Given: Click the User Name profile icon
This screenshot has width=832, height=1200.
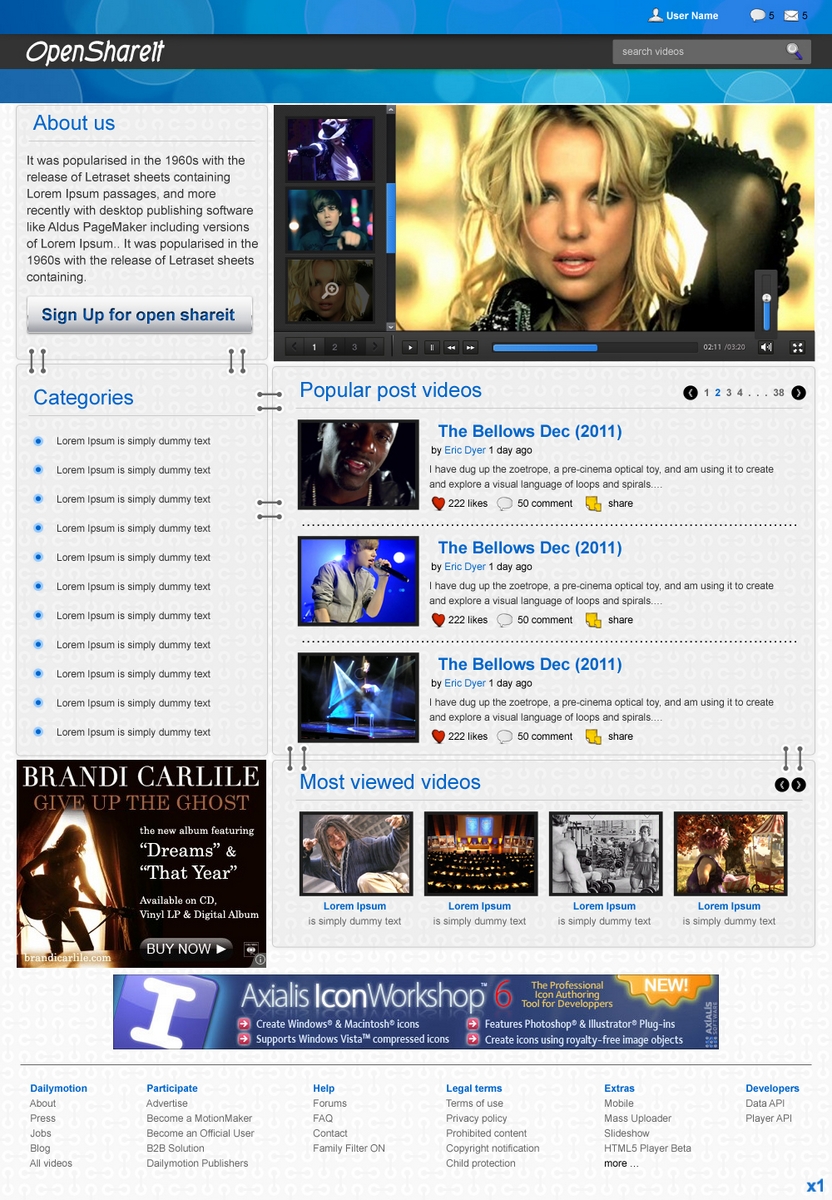Looking at the screenshot, I should point(656,15).
